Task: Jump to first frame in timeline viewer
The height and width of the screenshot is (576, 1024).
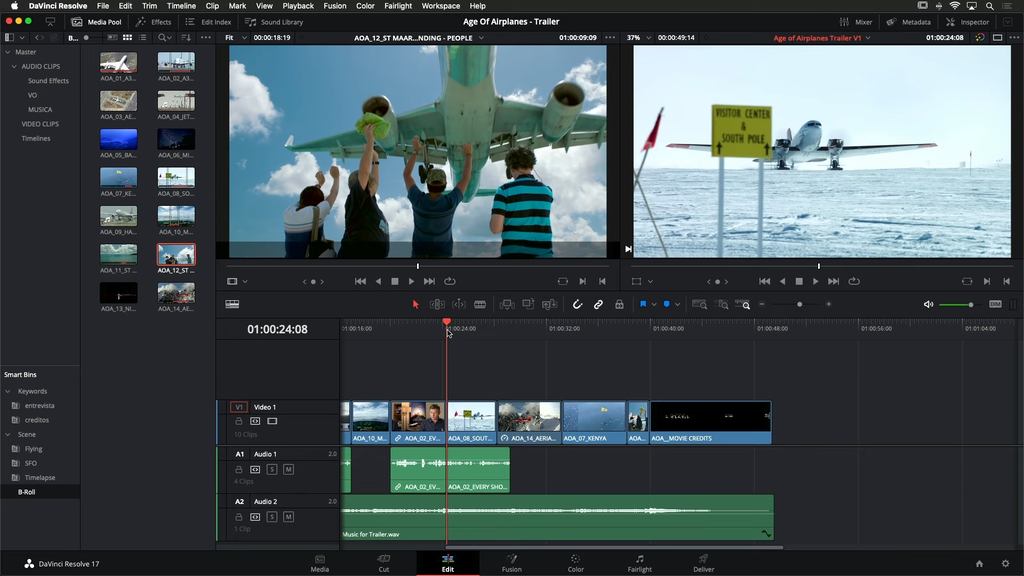Action: (764, 281)
